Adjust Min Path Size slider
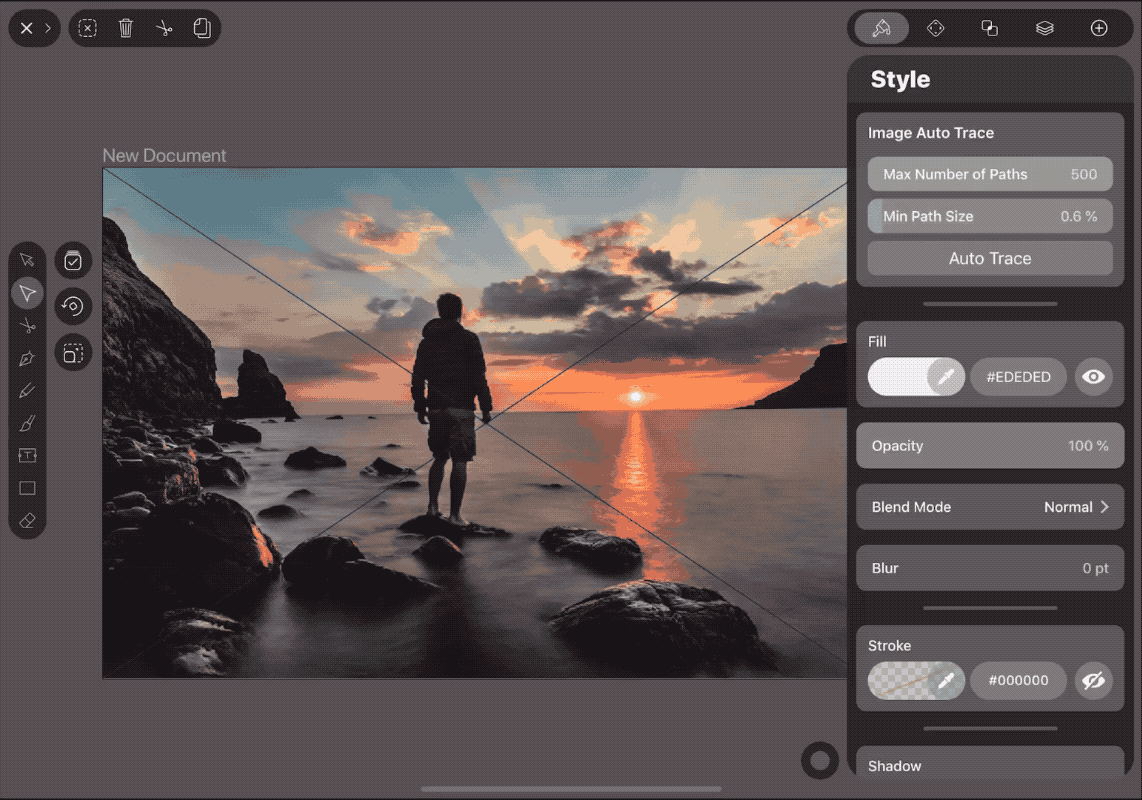The height and width of the screenshot is (800, 1142). coord(990,216)
